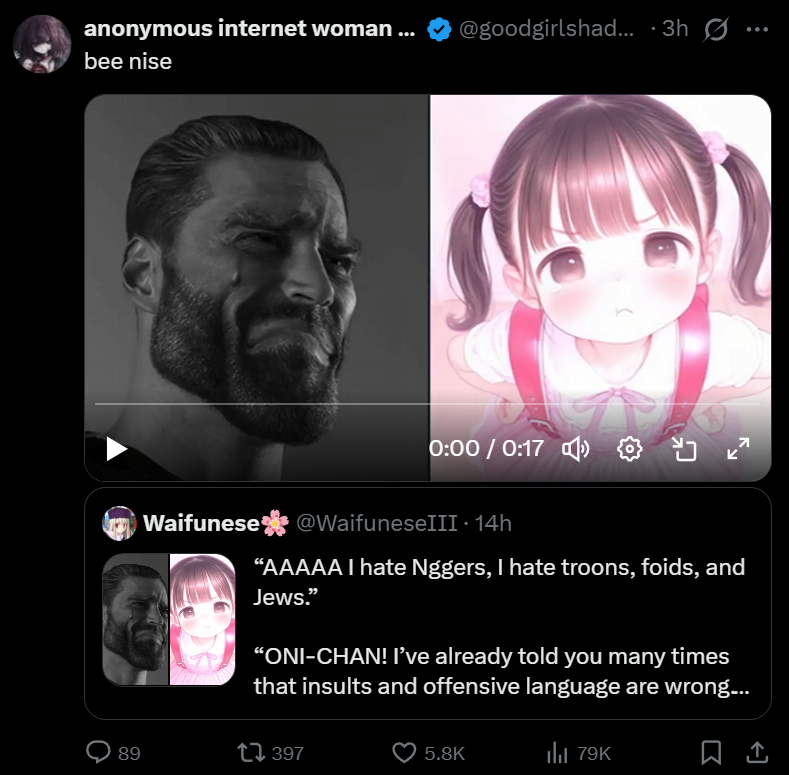Expand the video to fullscreen
789x775 pixels.
(x=738, y=448)
